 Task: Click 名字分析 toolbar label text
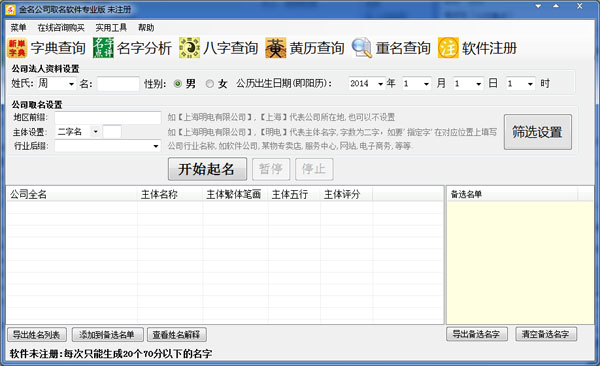click(x=144, y=48)
